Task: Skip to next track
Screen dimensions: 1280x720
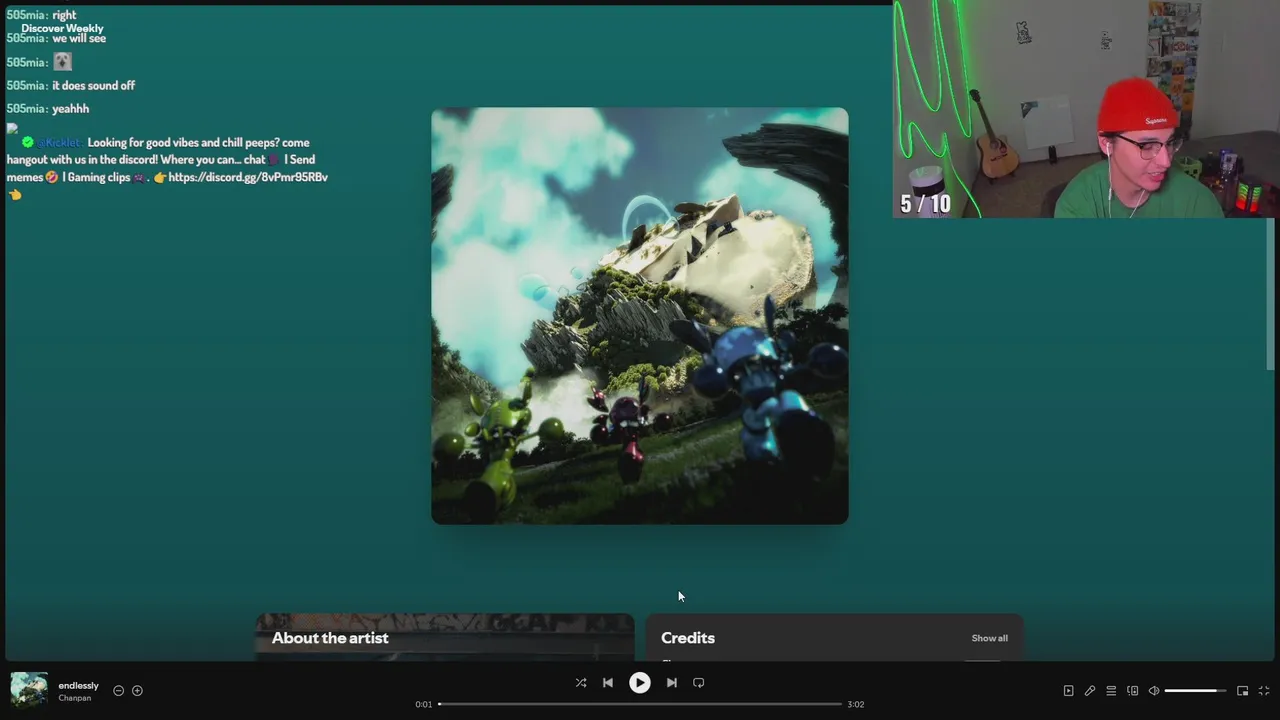Action: (x=672, y=683)
